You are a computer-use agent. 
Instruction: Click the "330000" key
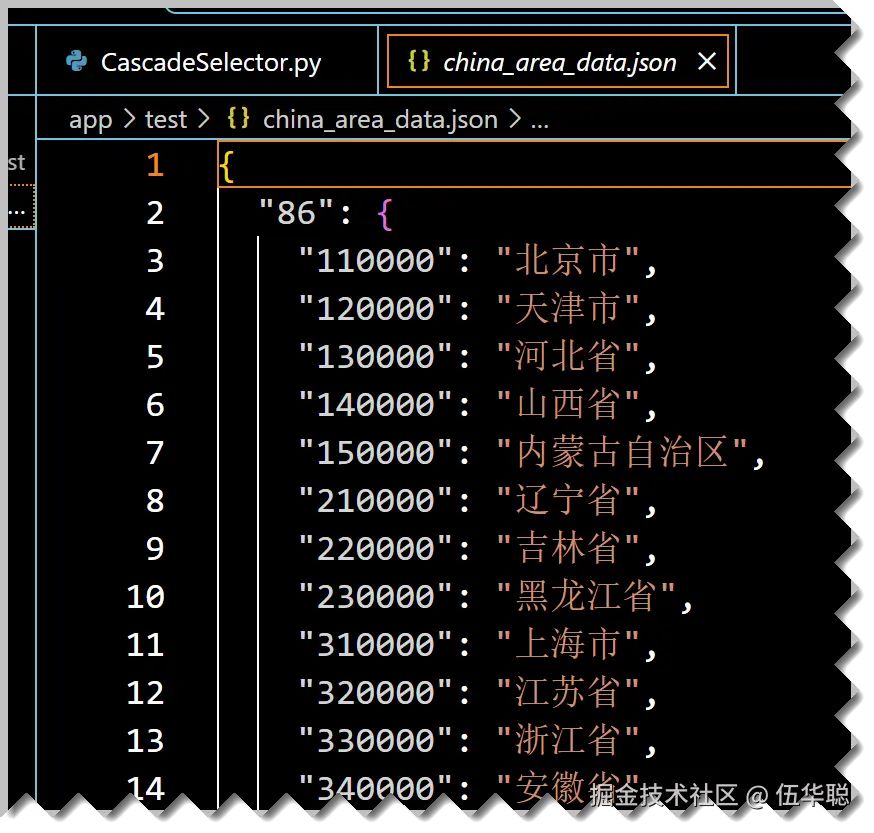coord(375,740)
